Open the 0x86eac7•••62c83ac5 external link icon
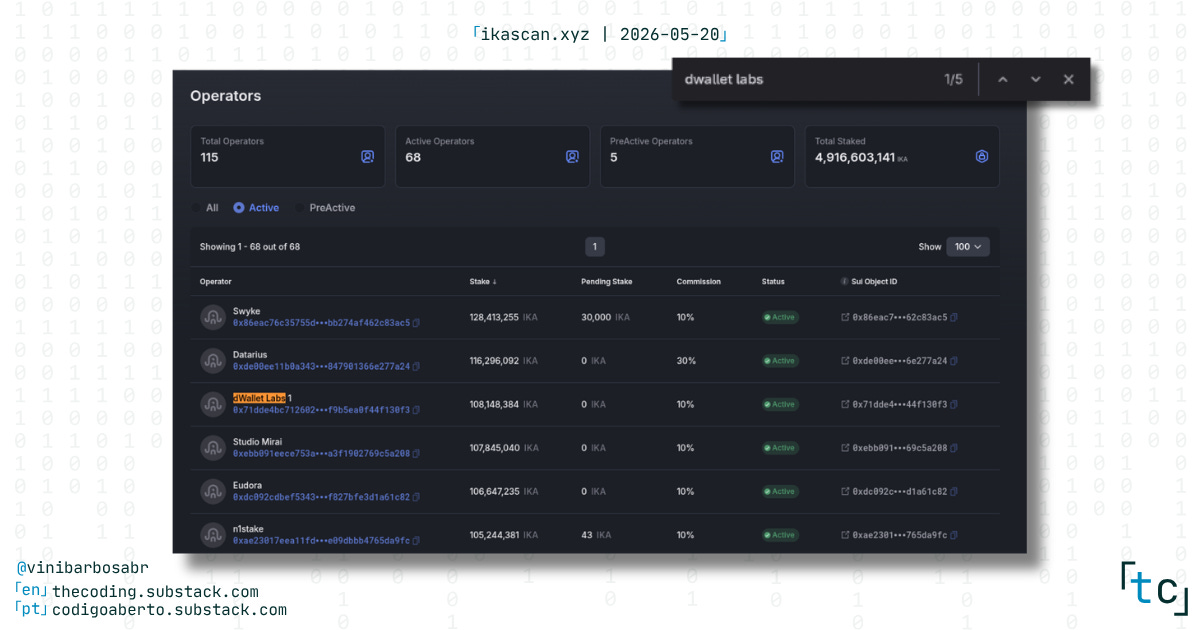This screenshot has width=1200, height=630. coord(845,317)
